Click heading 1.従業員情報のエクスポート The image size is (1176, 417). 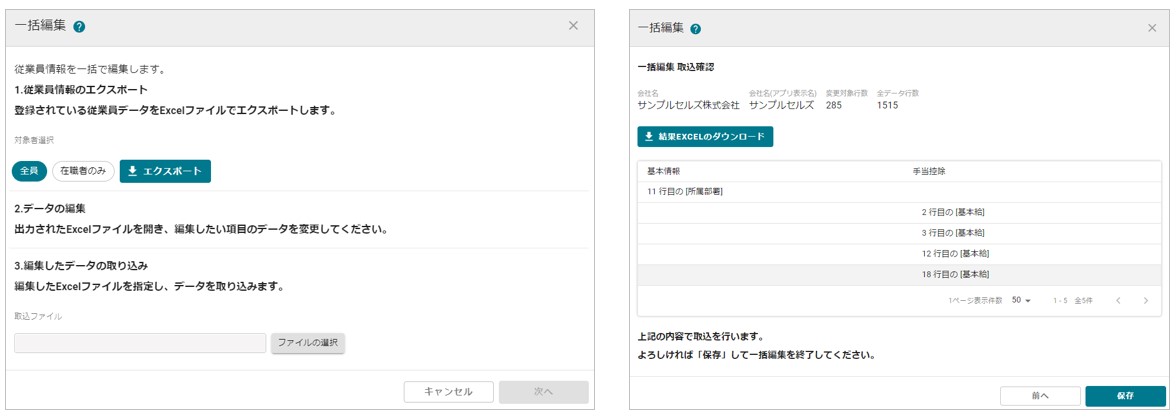(81, 90)
